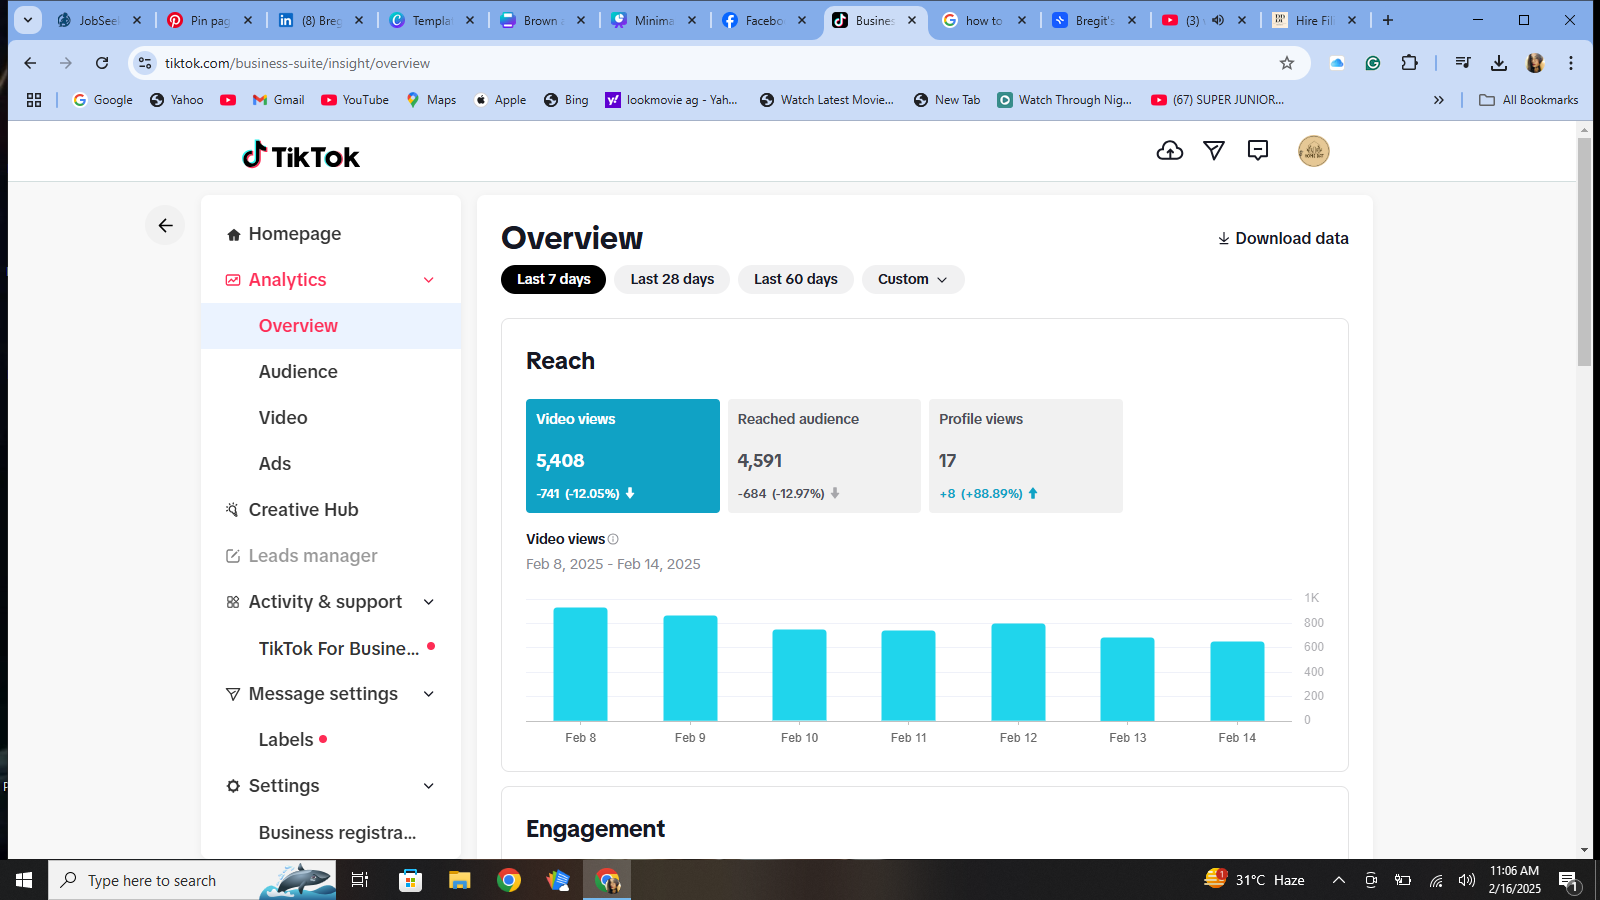Open the Custom date range dropdown
Image resolution: width=1600 pixels, height=900 pixels.
click(913, 279)
